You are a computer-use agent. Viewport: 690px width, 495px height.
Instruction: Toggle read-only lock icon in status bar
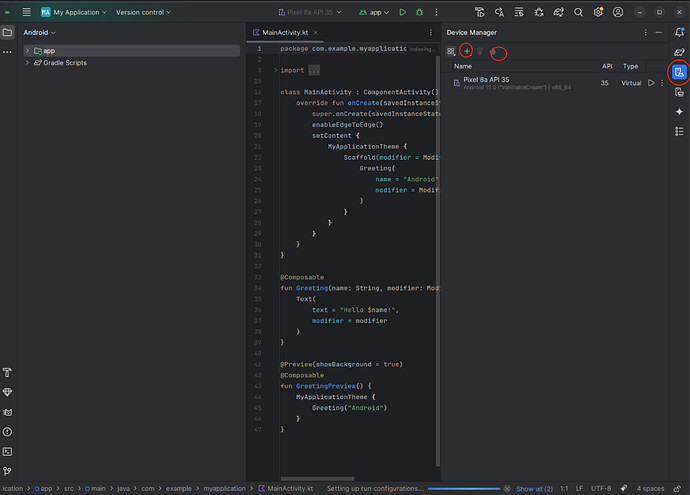point(677,489)
